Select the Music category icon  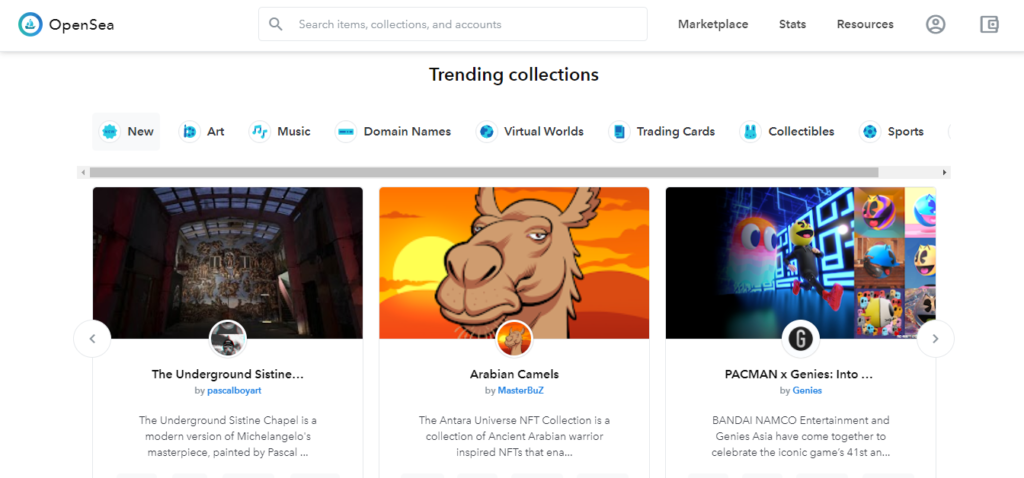[259, 131]
